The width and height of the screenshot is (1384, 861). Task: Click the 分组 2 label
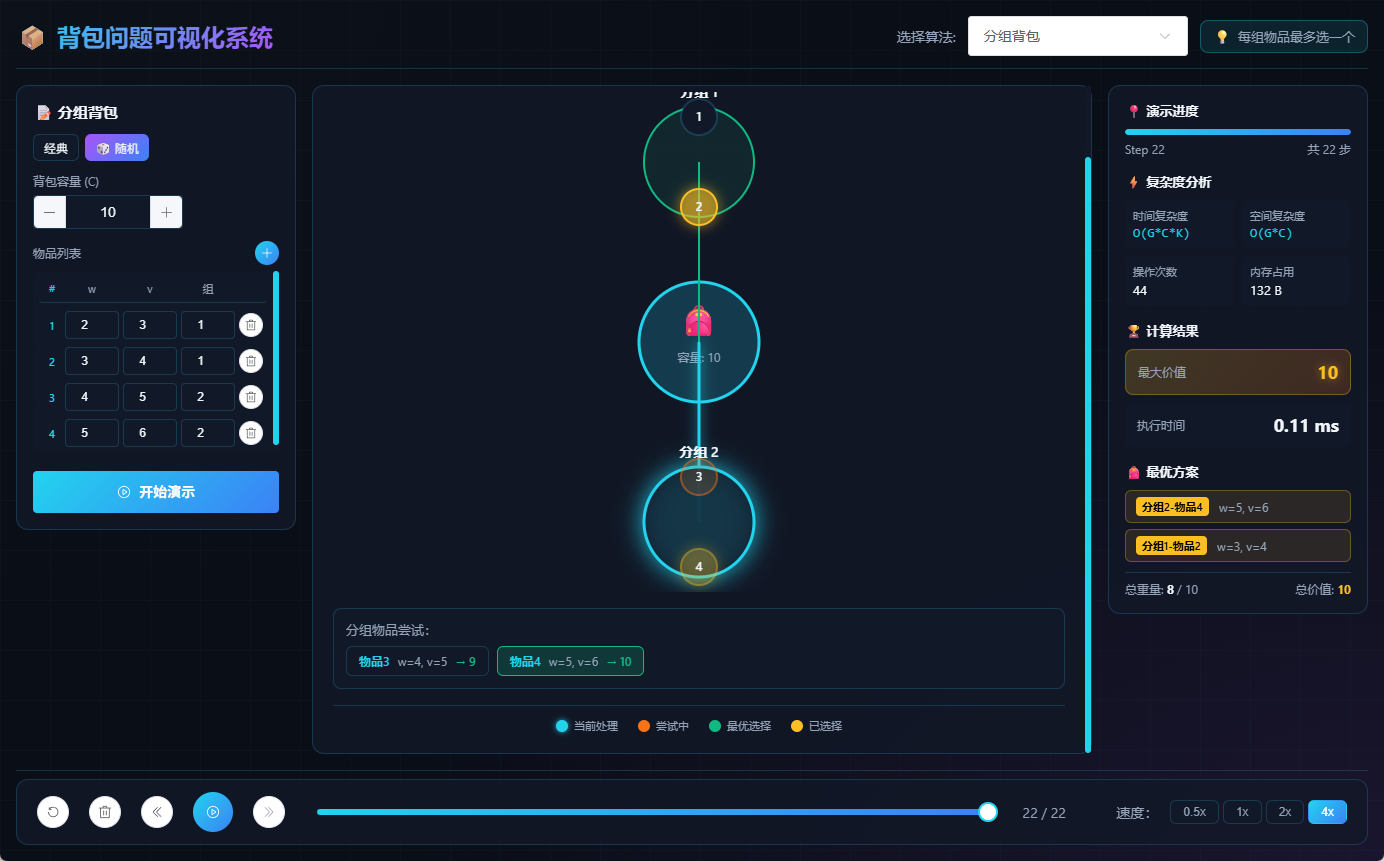click(699, 451)
